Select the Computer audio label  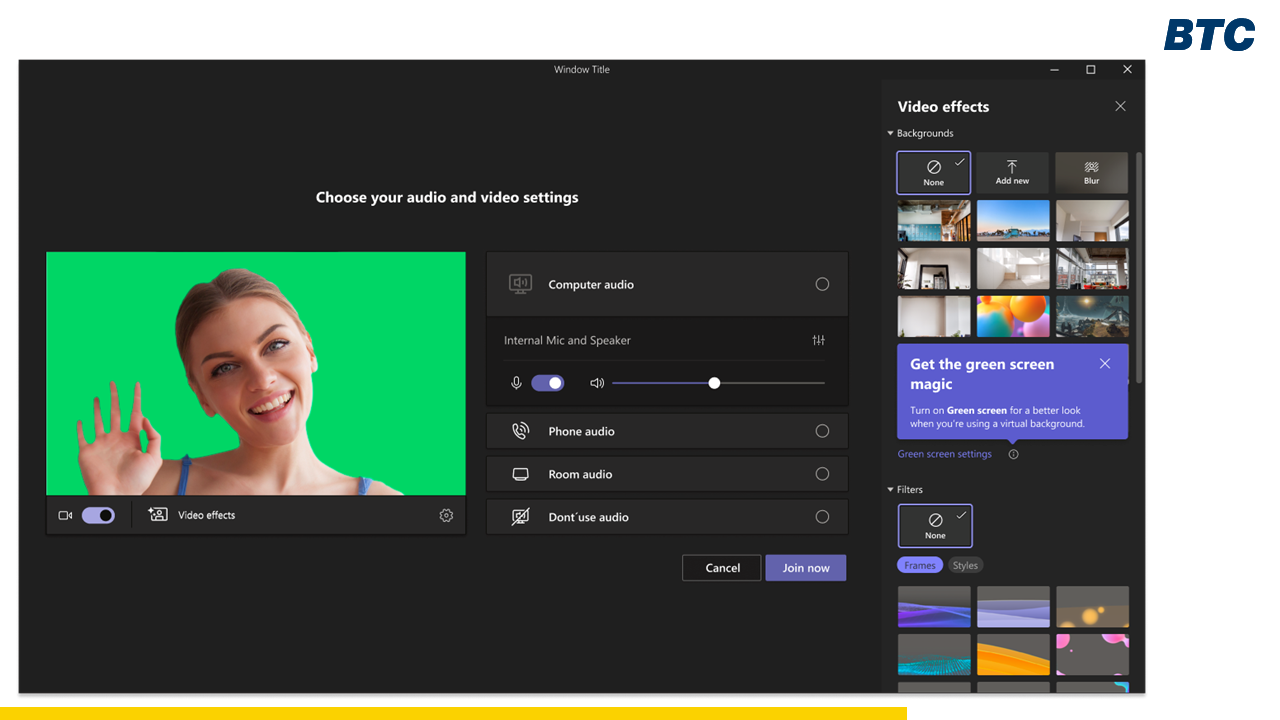coord(591,284)
